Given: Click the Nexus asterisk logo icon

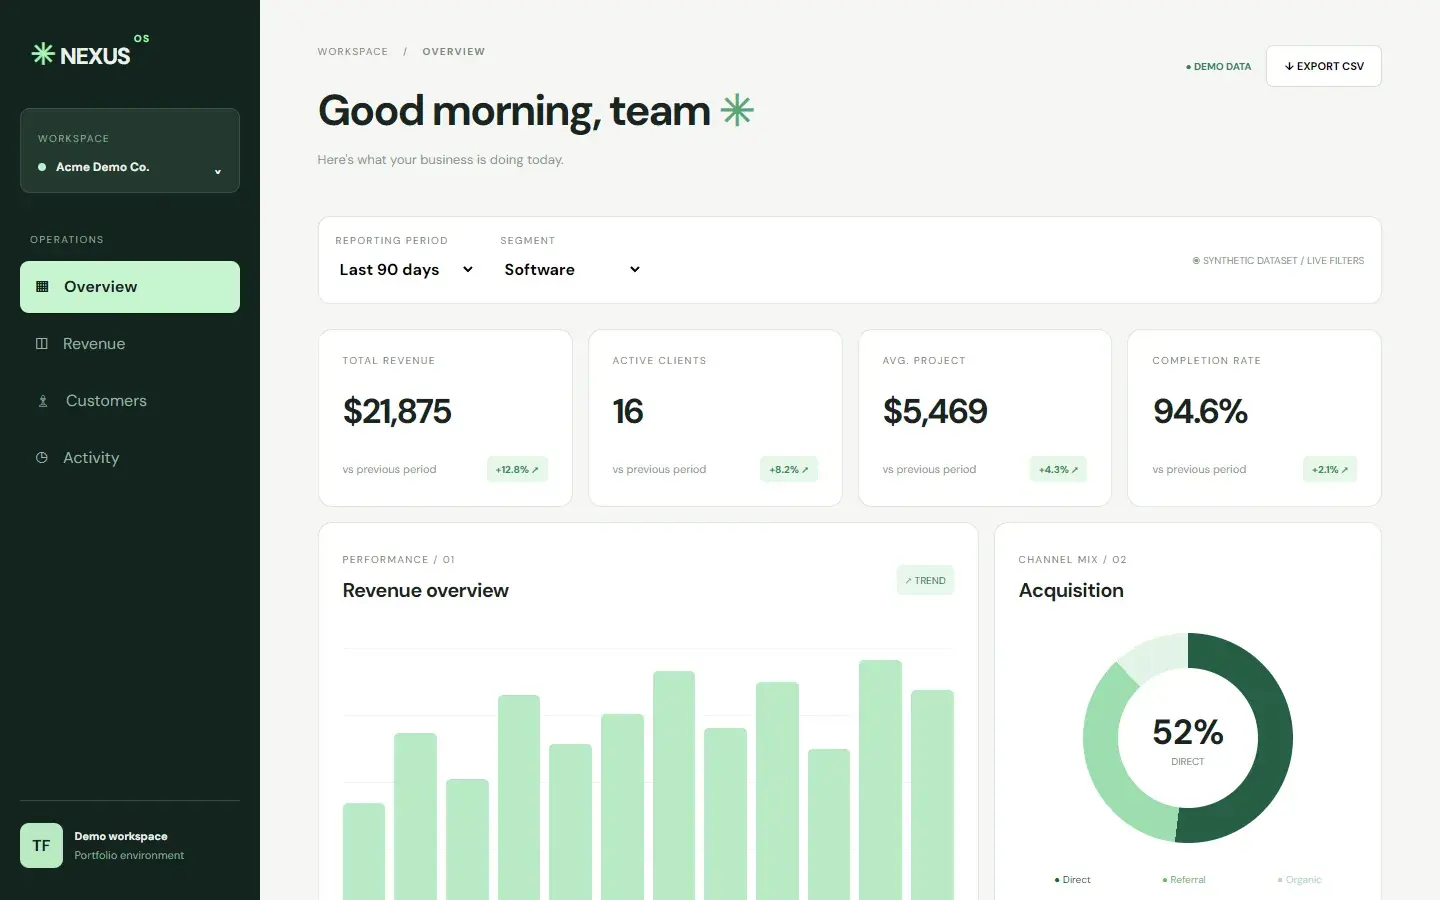Looking at the screenshot, I should [43, 54].
